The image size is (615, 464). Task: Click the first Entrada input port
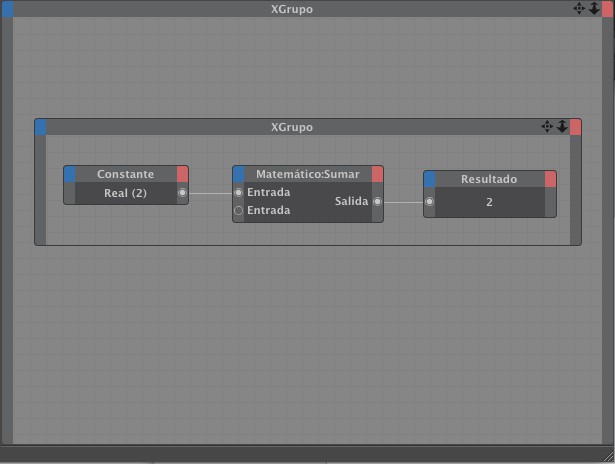click(x=238, y=192)
